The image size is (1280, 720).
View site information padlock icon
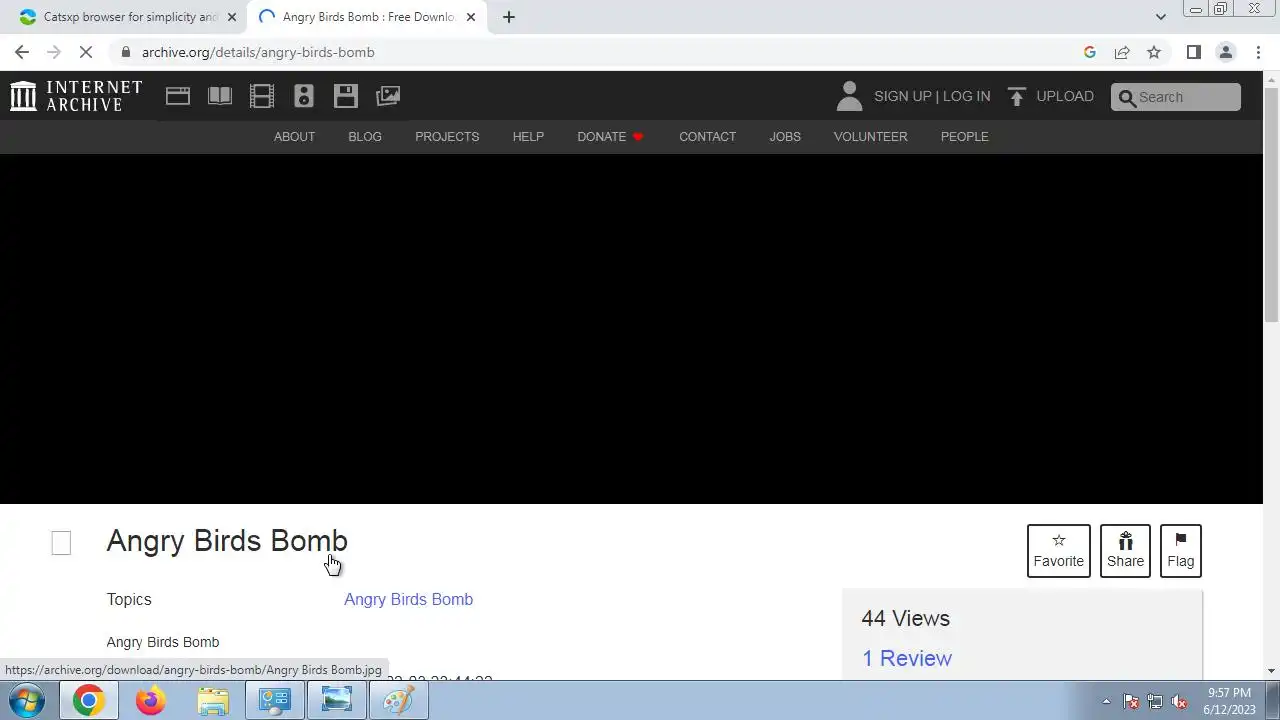[125, 52]
